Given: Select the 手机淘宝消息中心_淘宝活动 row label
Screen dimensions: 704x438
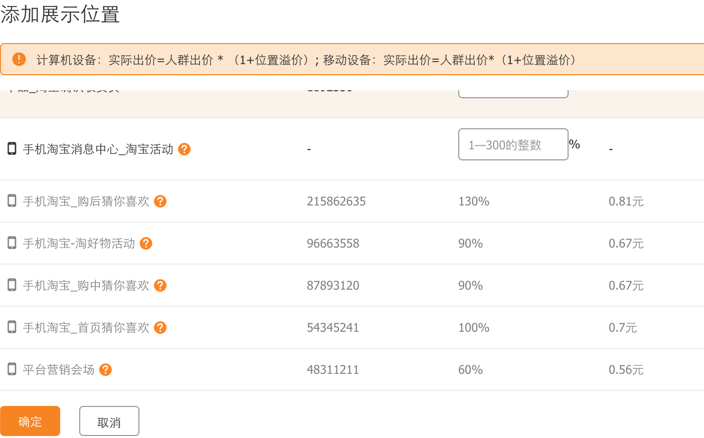Looking at the screenshot, I should coord(98,149).
